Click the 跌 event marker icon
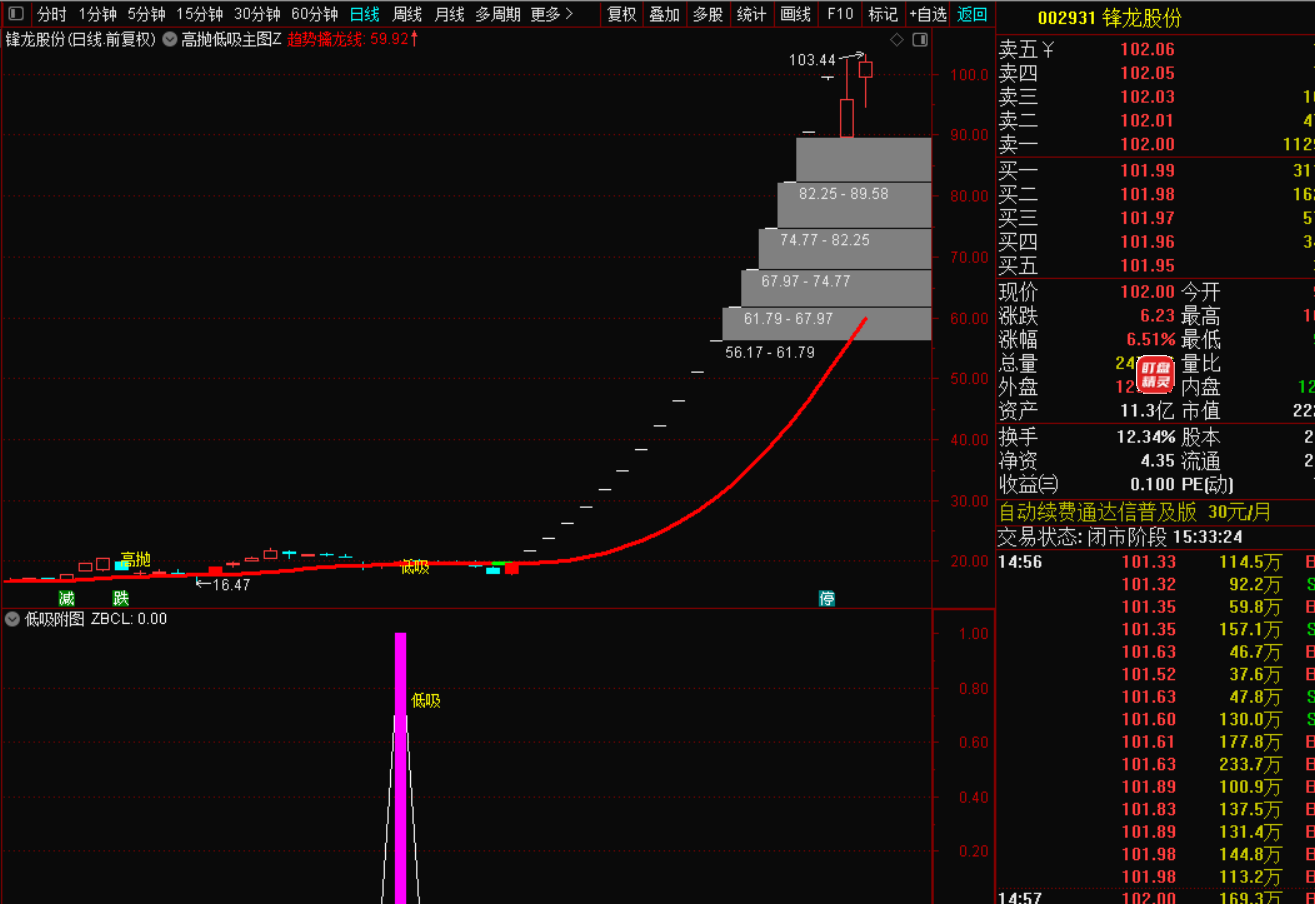Image resolution: width=1315 pixels, height=904 pixels. 121,599
